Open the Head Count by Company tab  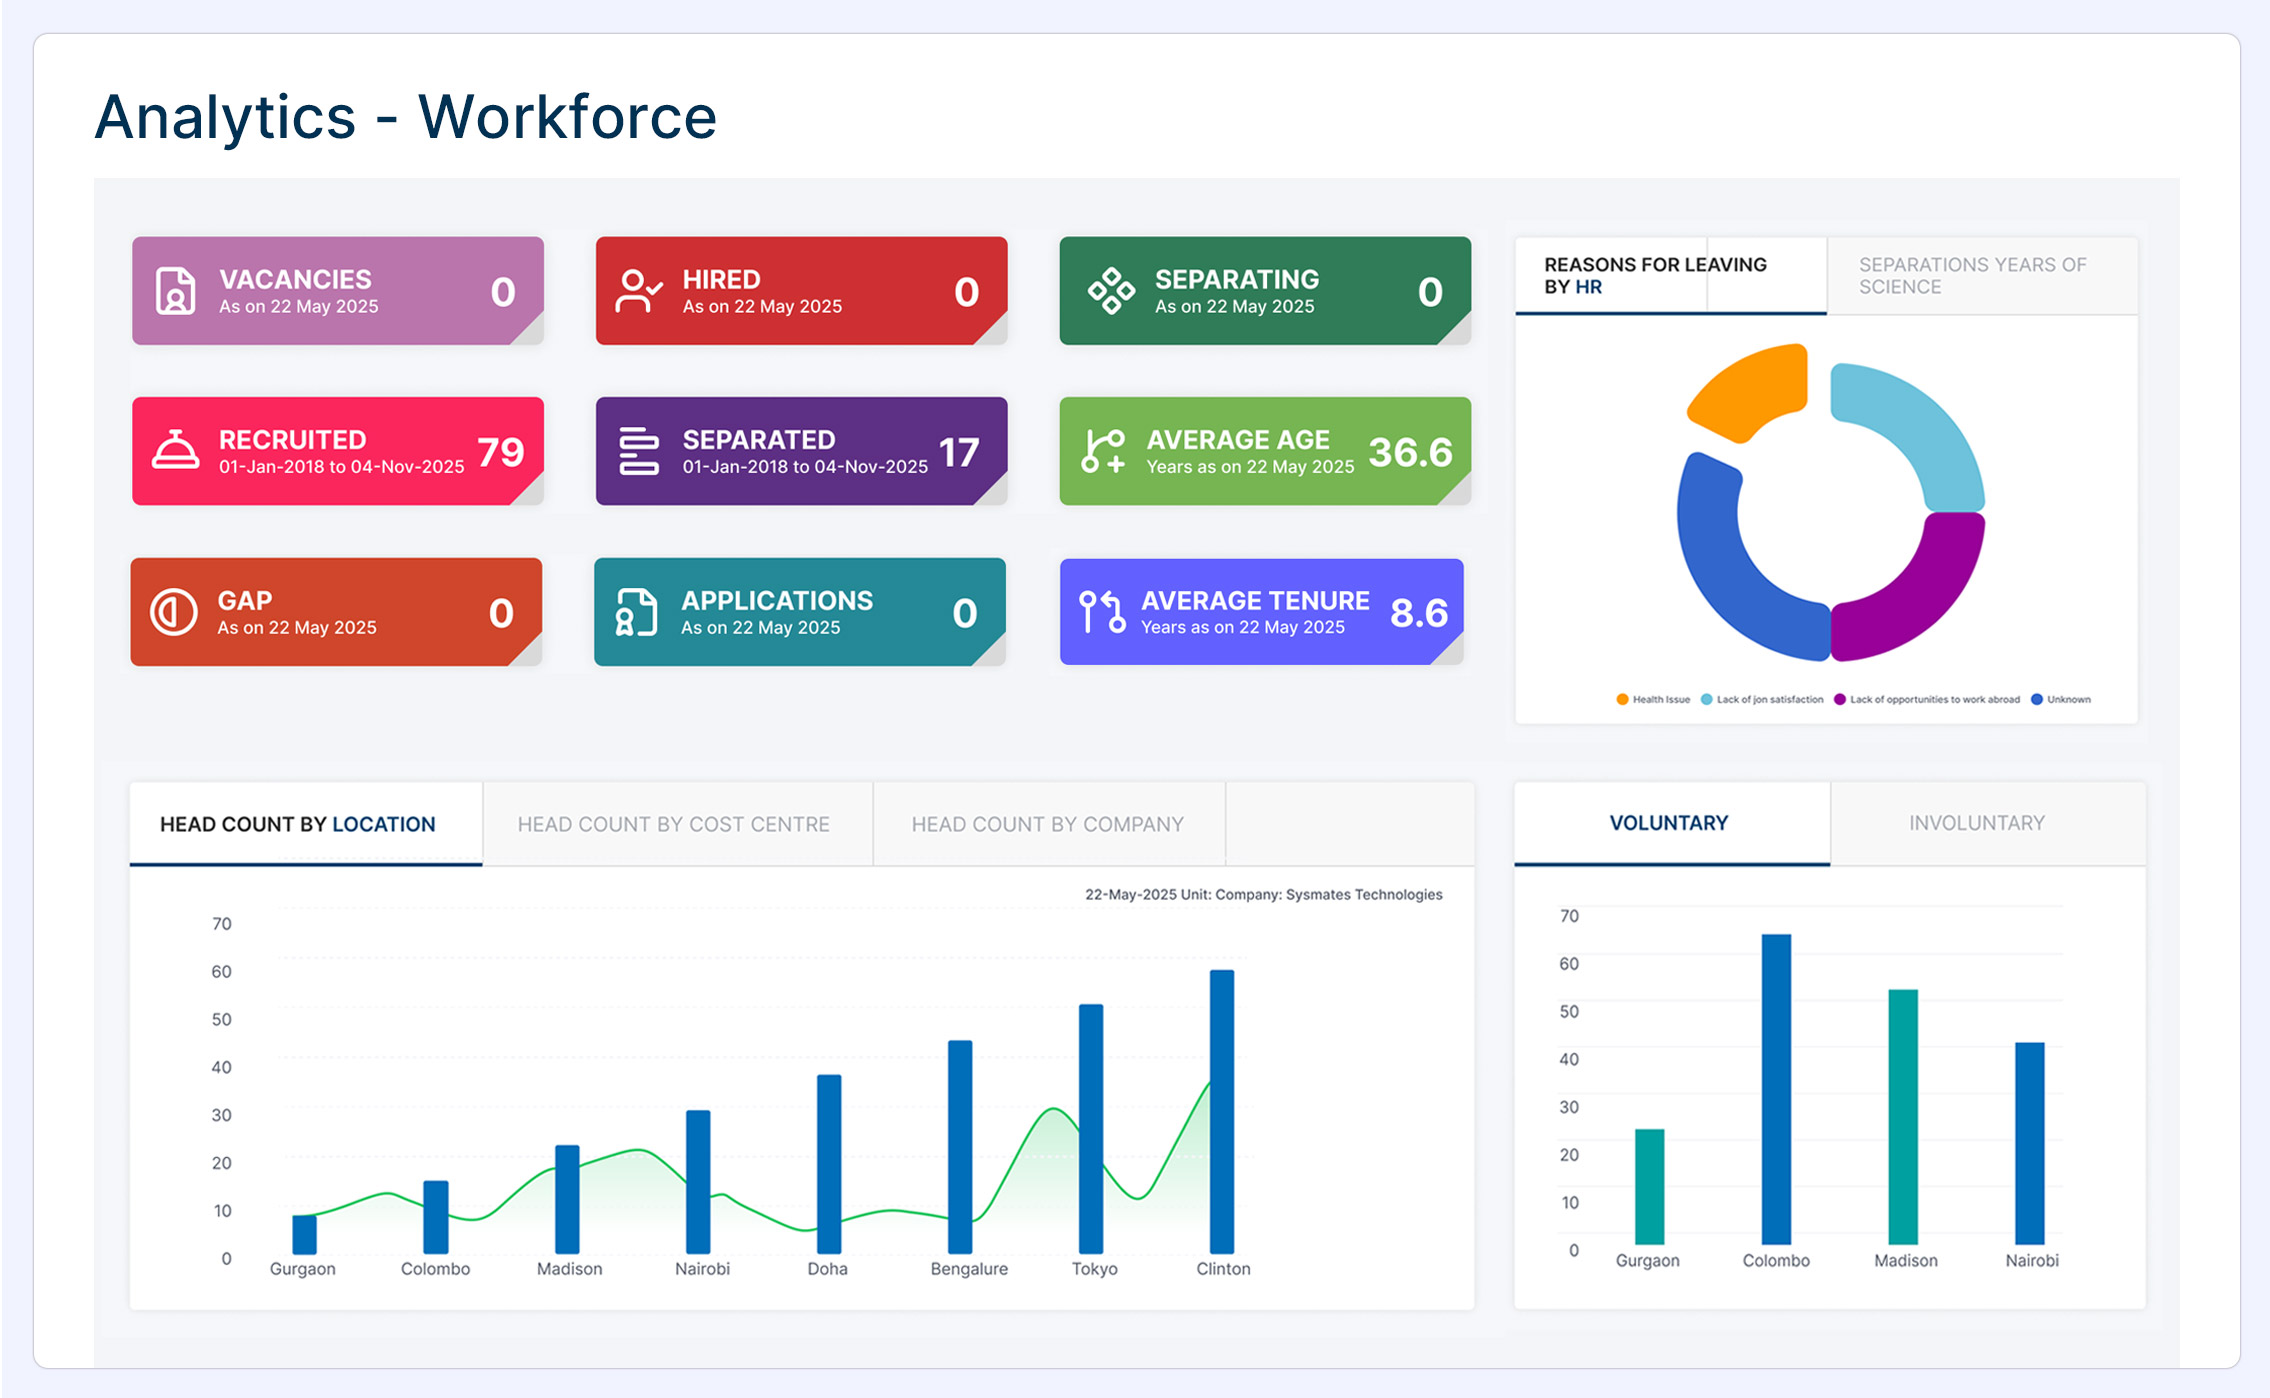[x=1047, y=824]
